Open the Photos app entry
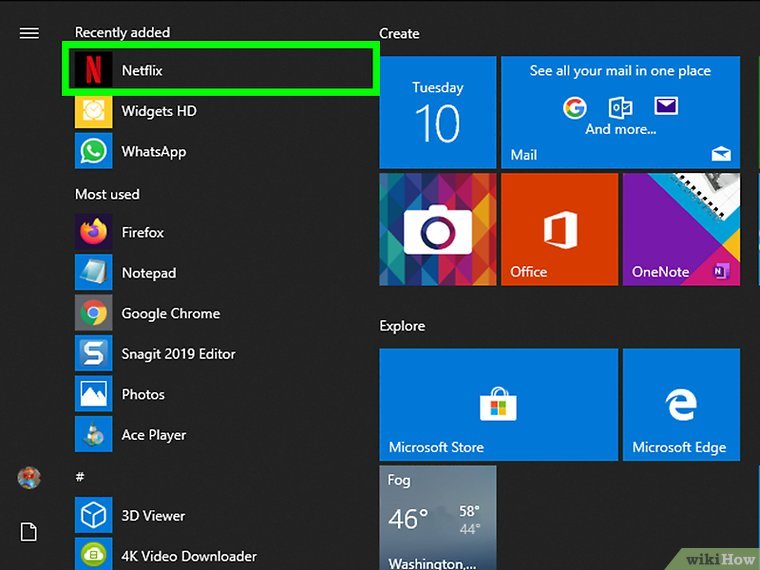Image resolution: width=760 pixels, height=570 pixels. click(x=143, y=394)
